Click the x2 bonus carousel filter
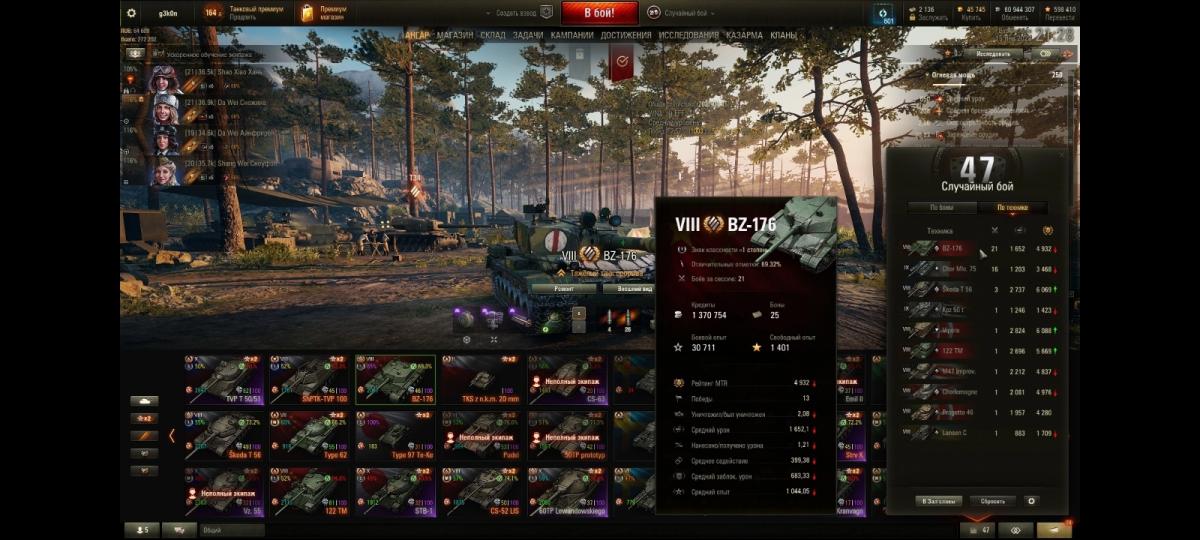The width and height of the screenshot is (1200, 540). pos(144,418)
